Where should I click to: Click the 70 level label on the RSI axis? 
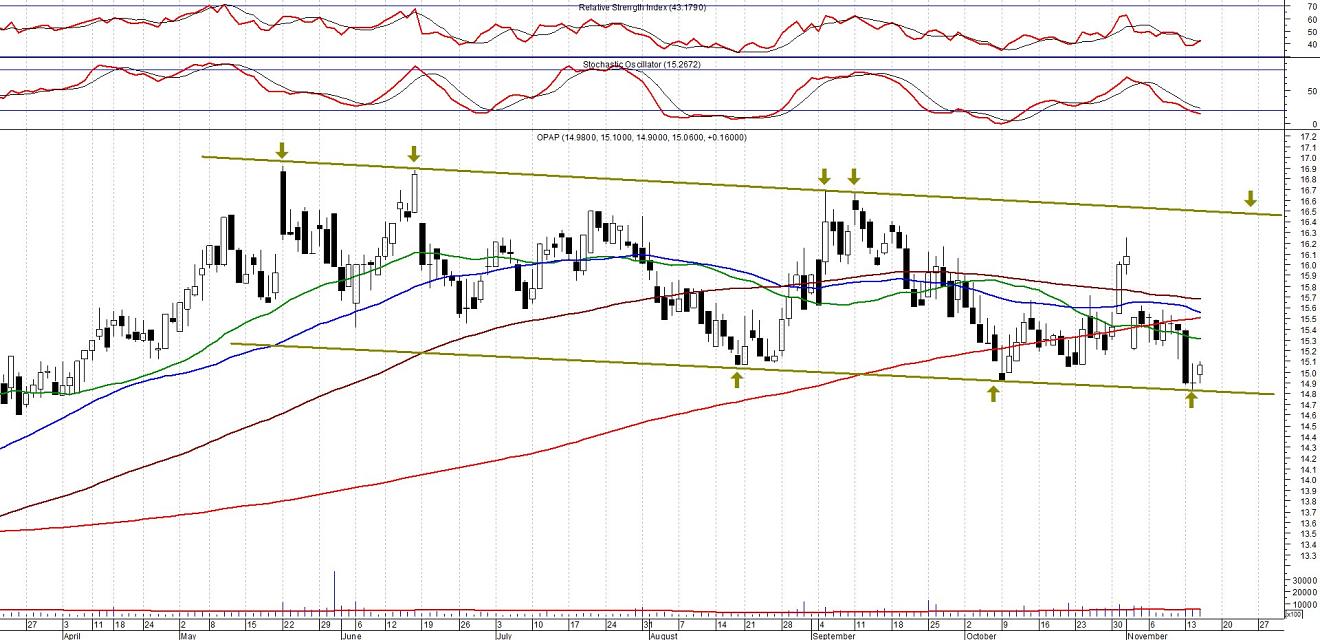tap(1311, 6)
